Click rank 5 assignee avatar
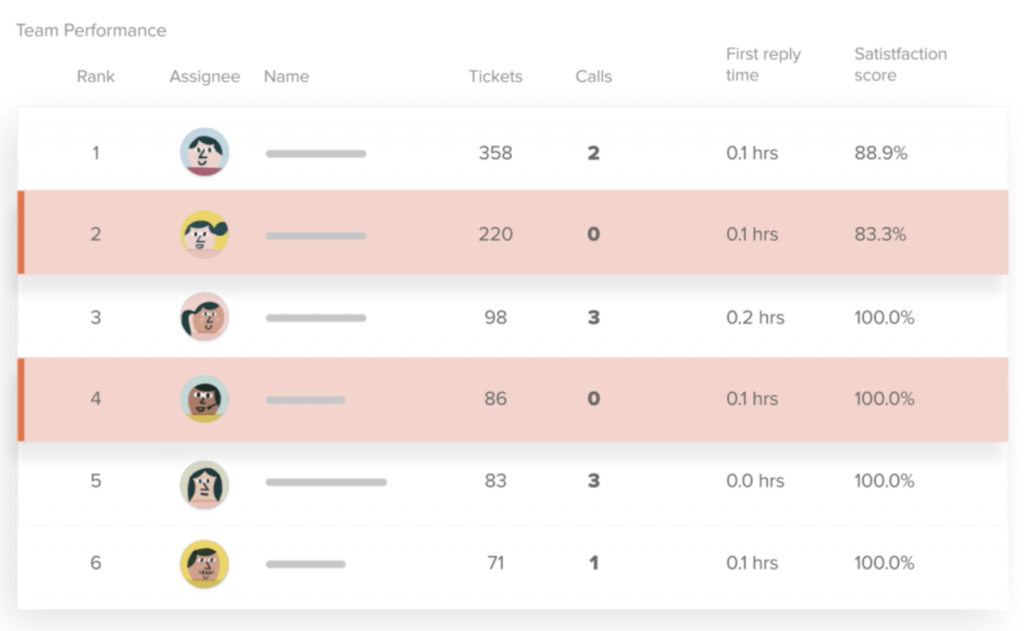 click(x=204, y=485)
